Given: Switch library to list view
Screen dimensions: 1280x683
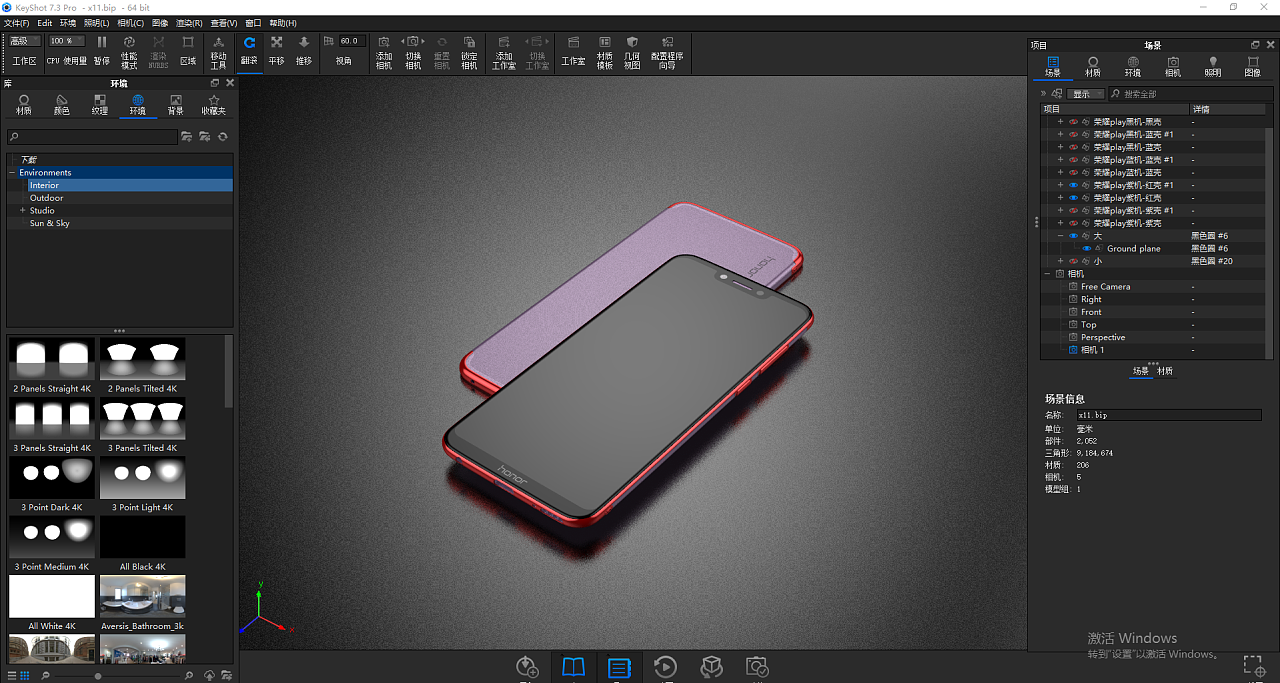Looking at the screenshot, I should pos(13,676).
